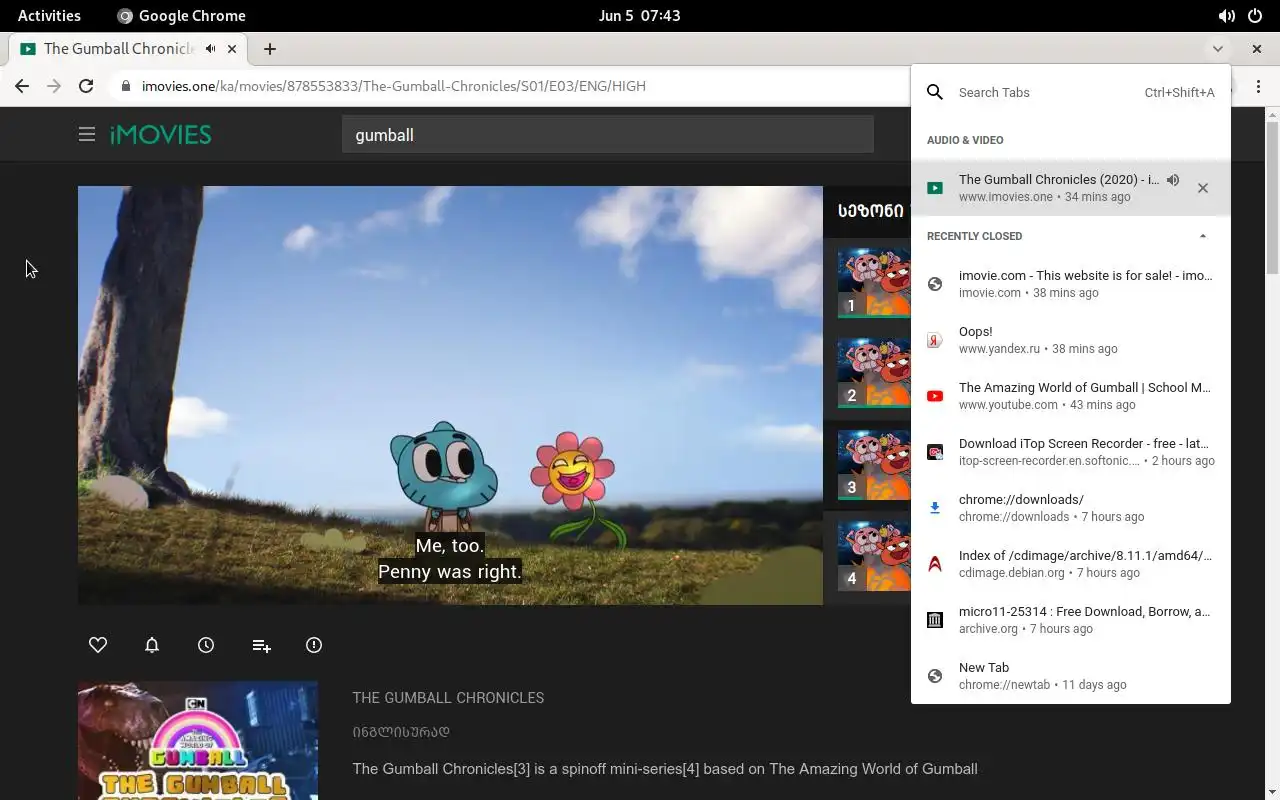Collapse the tab search dropdown arrow
1280x800 pixels.
(1217, 48)
